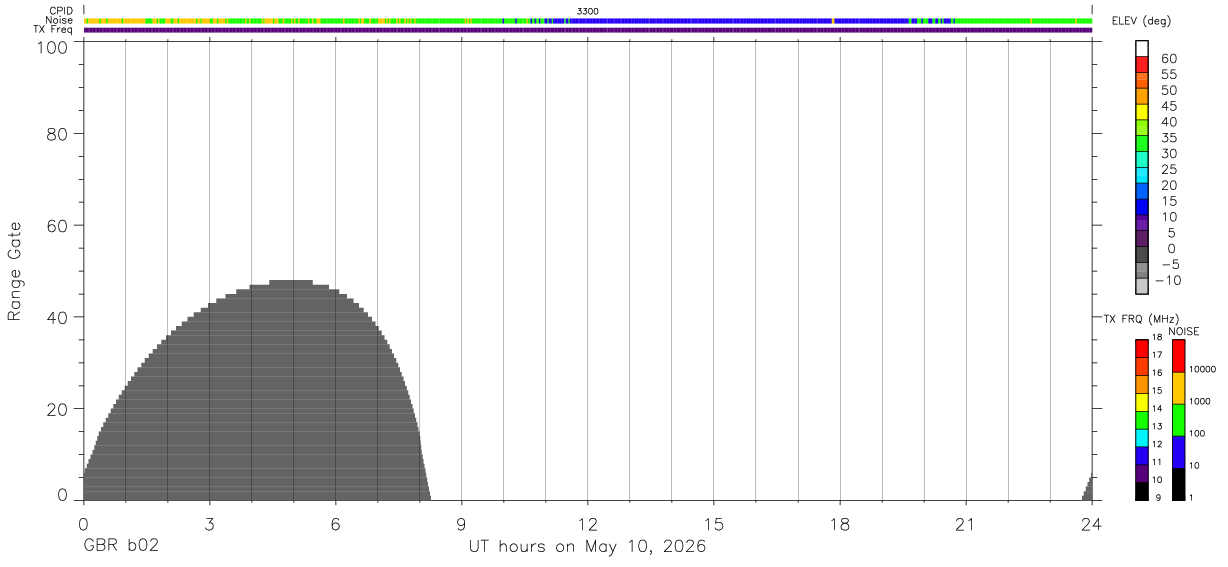The image size is (1228, 567).
Task: Click the red swatch in the ELEV color bar
Action: [x=1142, y=64]
